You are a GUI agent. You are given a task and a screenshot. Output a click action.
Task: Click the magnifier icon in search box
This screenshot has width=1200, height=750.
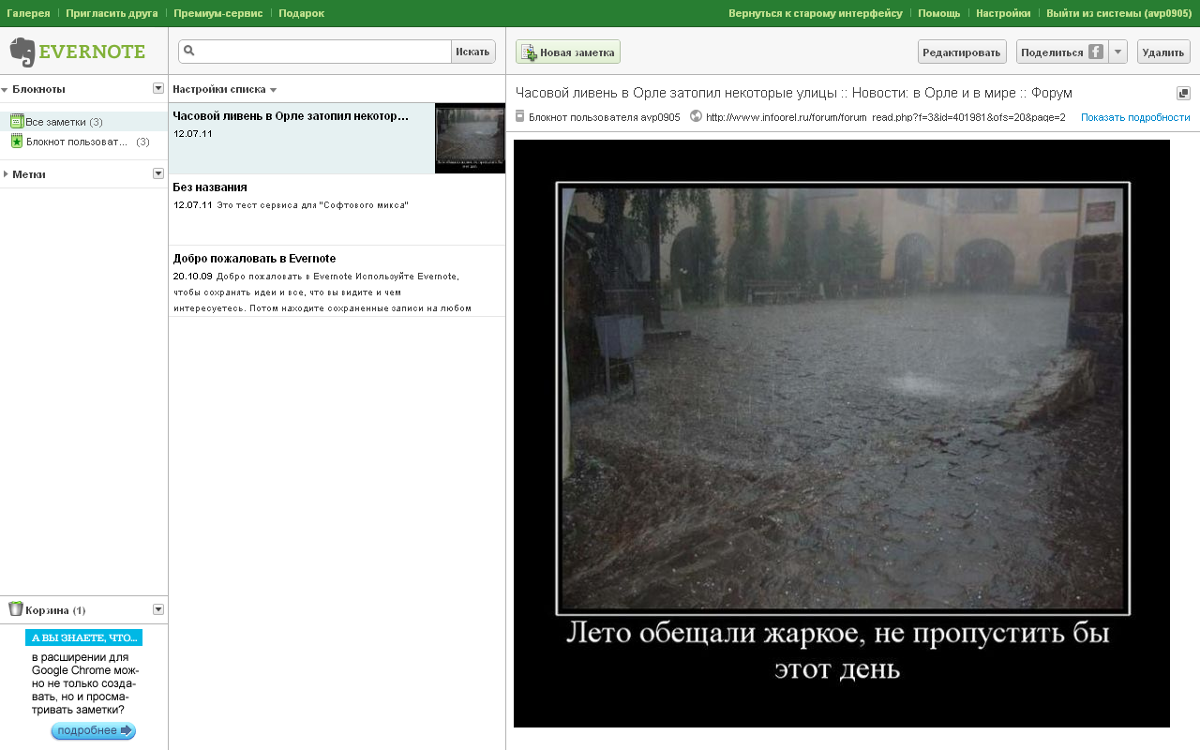(189, 51)
